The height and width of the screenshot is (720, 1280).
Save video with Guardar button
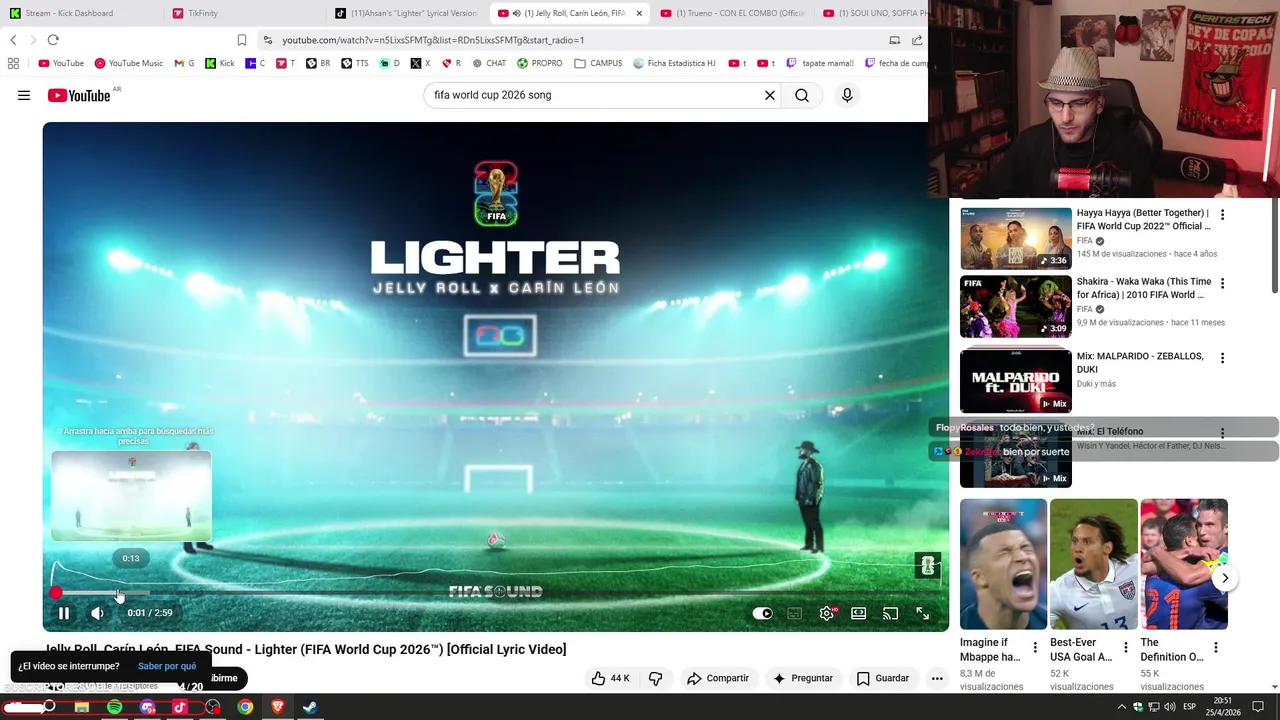tap(883, 678)
